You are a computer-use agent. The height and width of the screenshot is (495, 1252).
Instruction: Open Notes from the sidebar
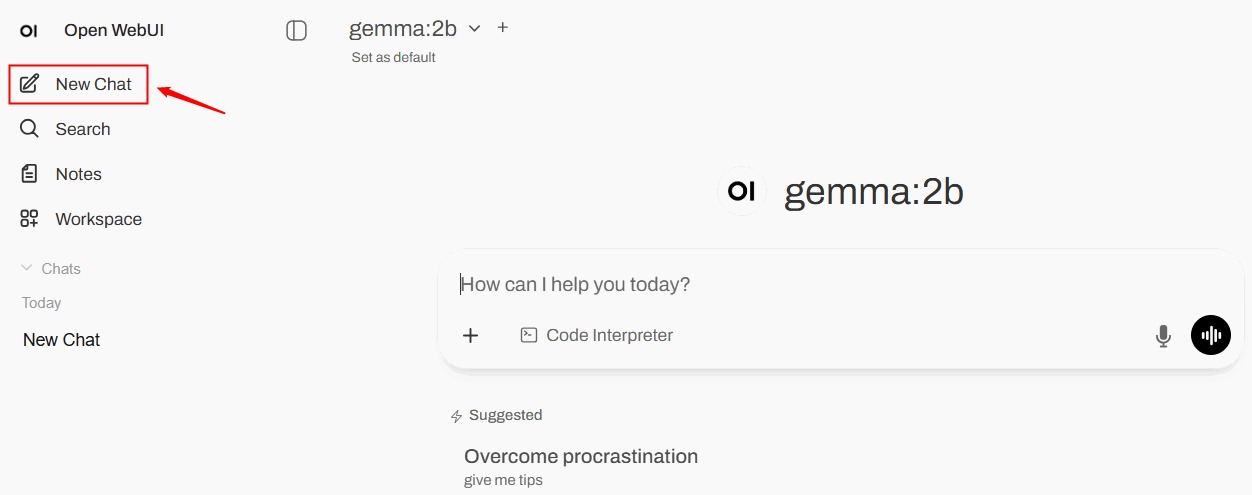click(78, 174)
